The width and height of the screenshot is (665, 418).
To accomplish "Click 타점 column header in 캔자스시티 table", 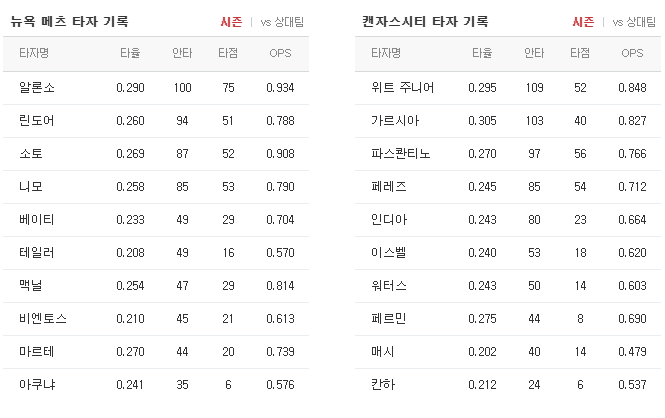I will pos(580,53).
